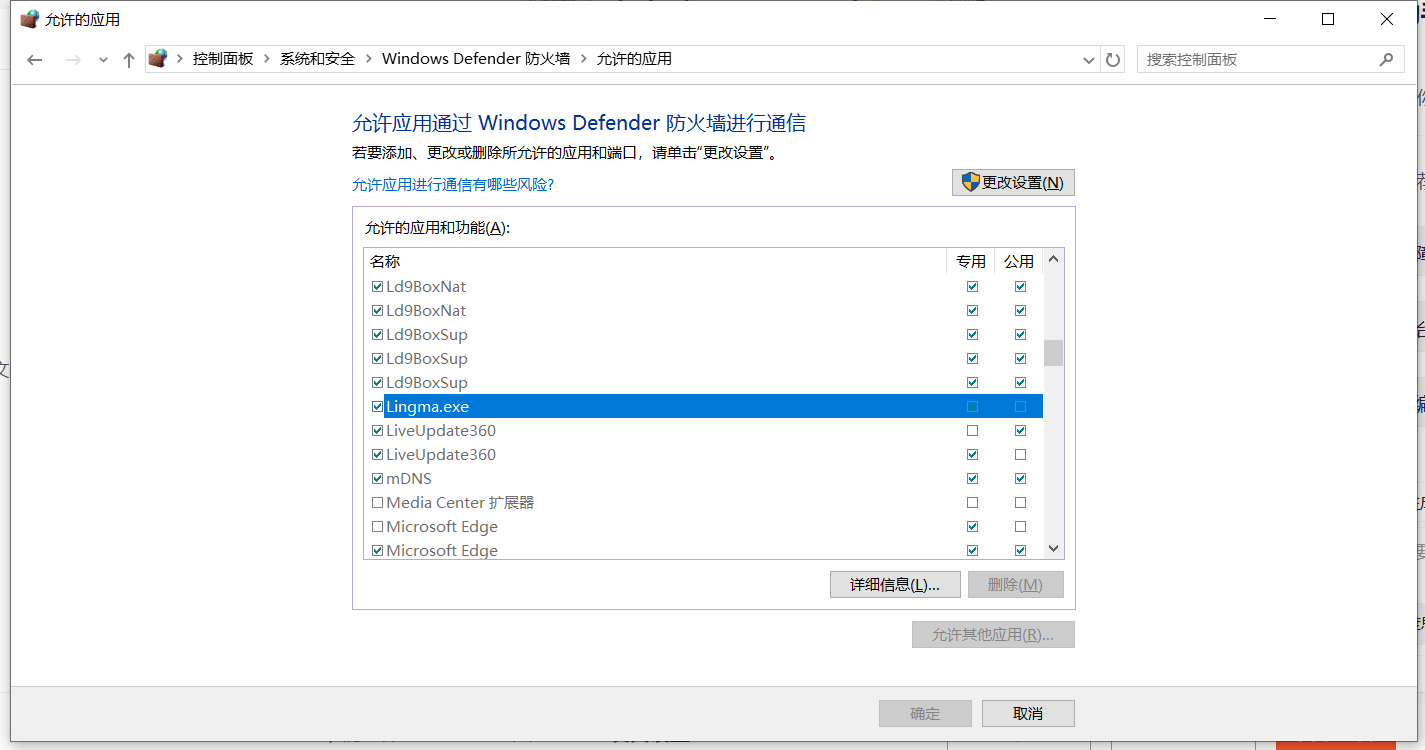Expand chevron after Windows Defender 防火墙 breadcrumb
The height and width of the screenshot is (750, 1425).
[x=584, y=59]
